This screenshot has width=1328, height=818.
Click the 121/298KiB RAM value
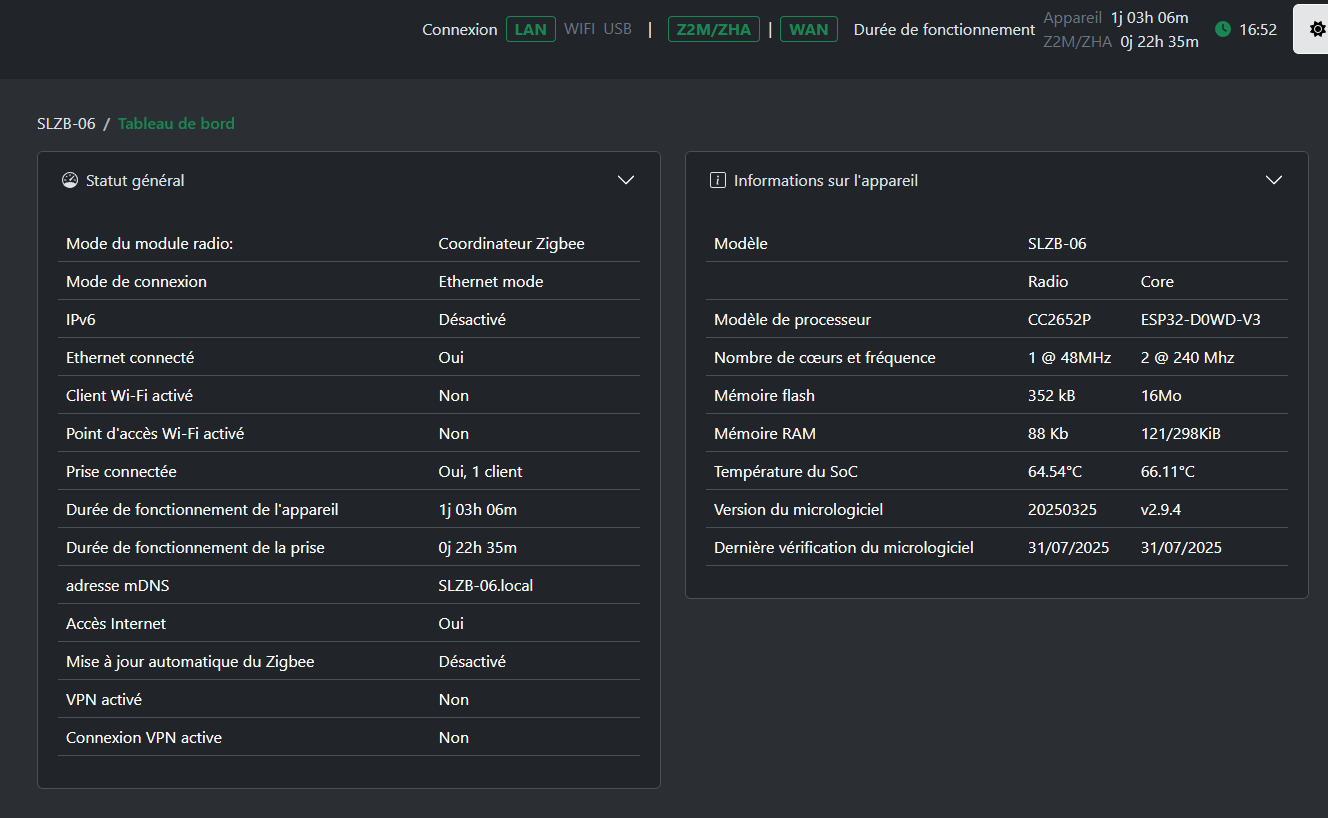1181,434
